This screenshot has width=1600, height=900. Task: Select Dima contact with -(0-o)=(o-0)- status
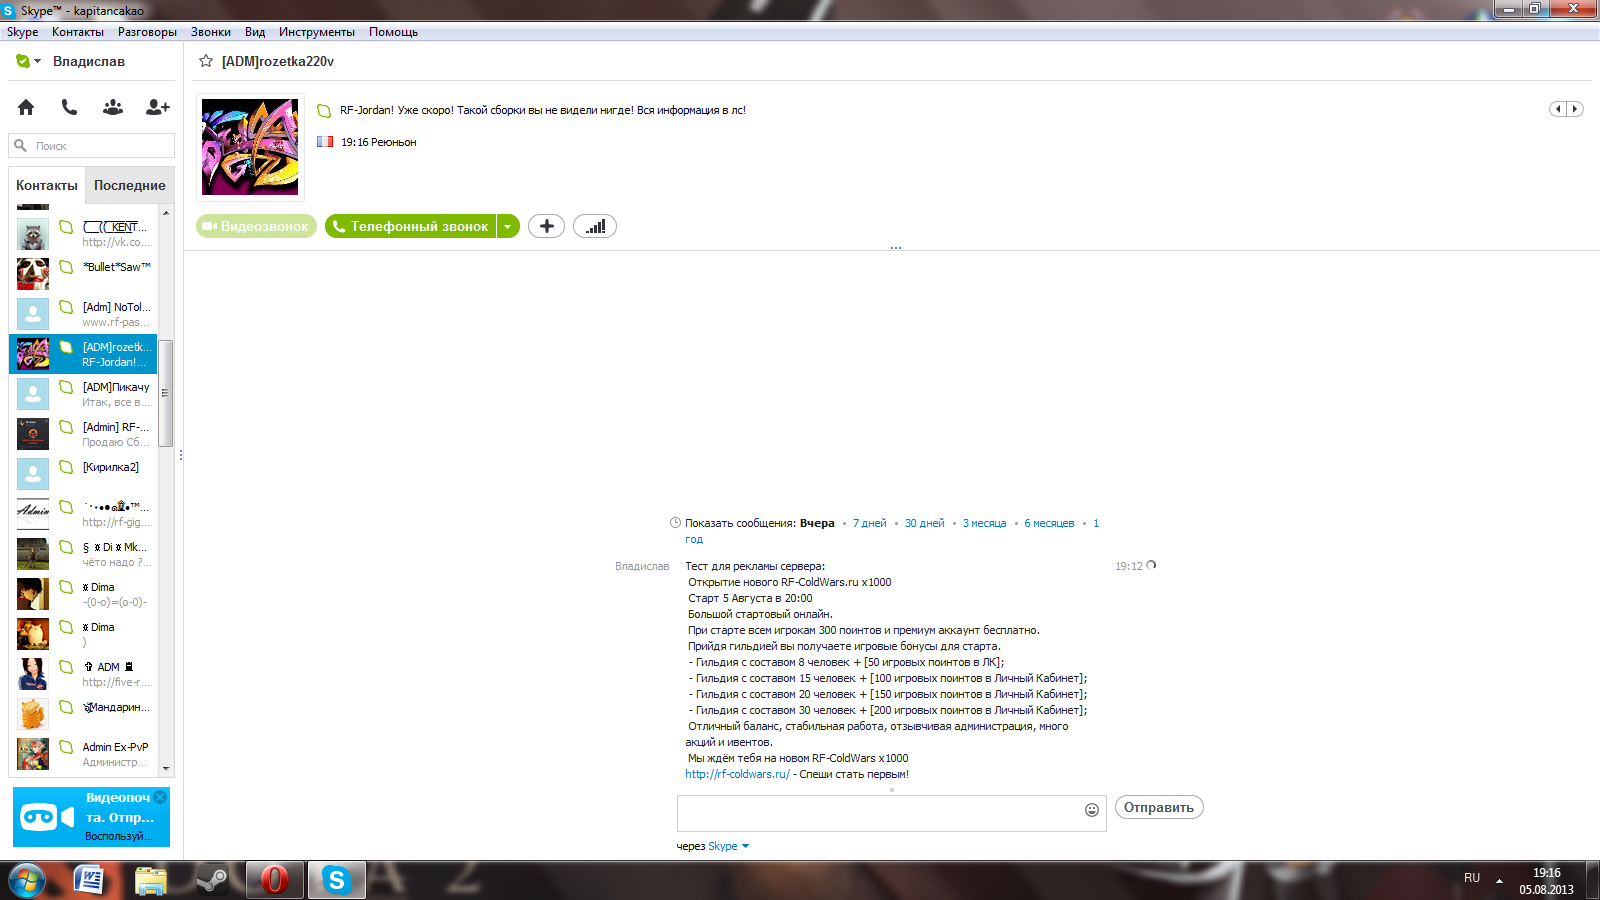point(84,594)
